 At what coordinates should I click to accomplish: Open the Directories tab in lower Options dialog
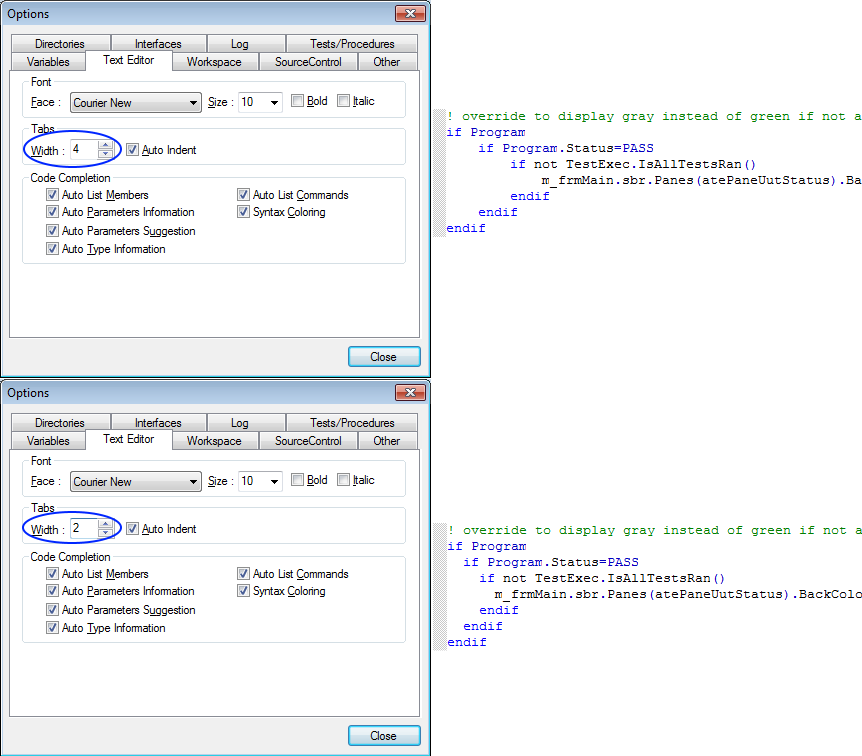(x=60, y=422)
